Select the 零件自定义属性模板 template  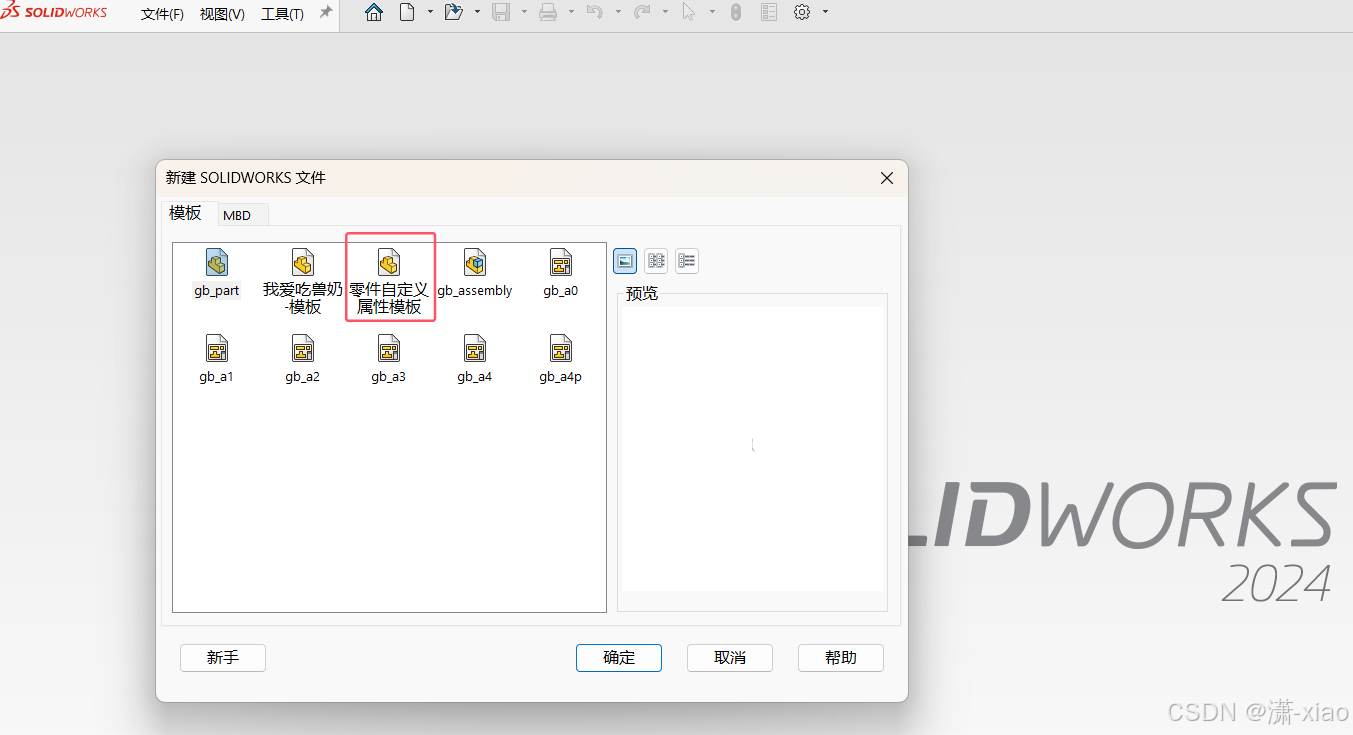tap(389, 283)
